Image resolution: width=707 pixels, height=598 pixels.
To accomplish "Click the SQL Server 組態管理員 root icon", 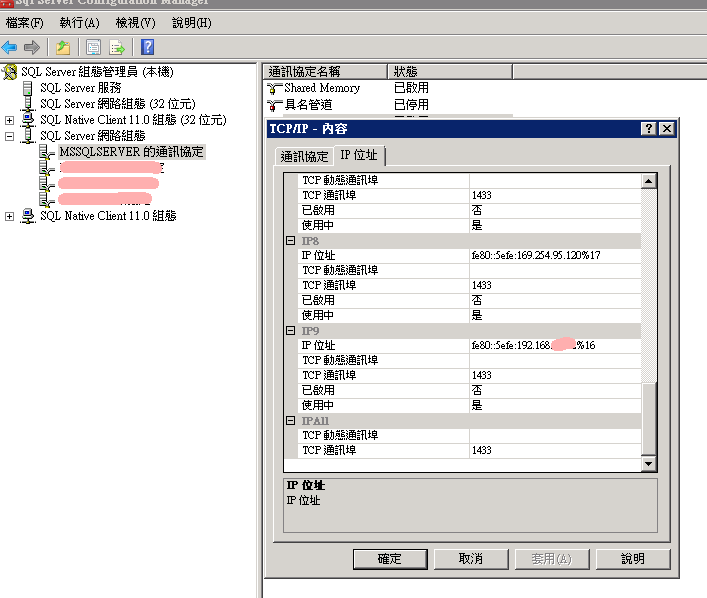I will pyautogui.click(x=9, y=72).
